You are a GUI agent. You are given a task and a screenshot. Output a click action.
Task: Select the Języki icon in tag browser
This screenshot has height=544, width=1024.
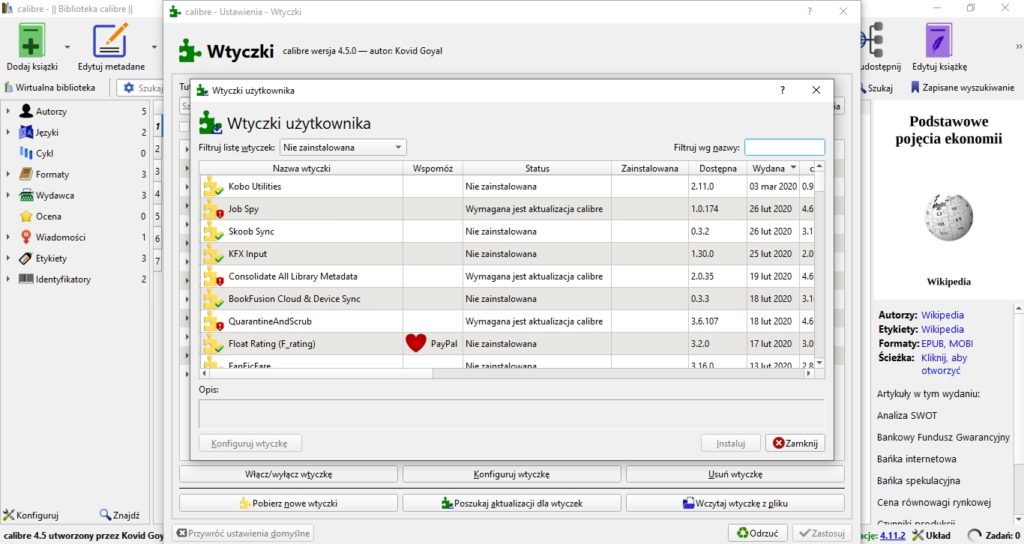coord(26,132)
